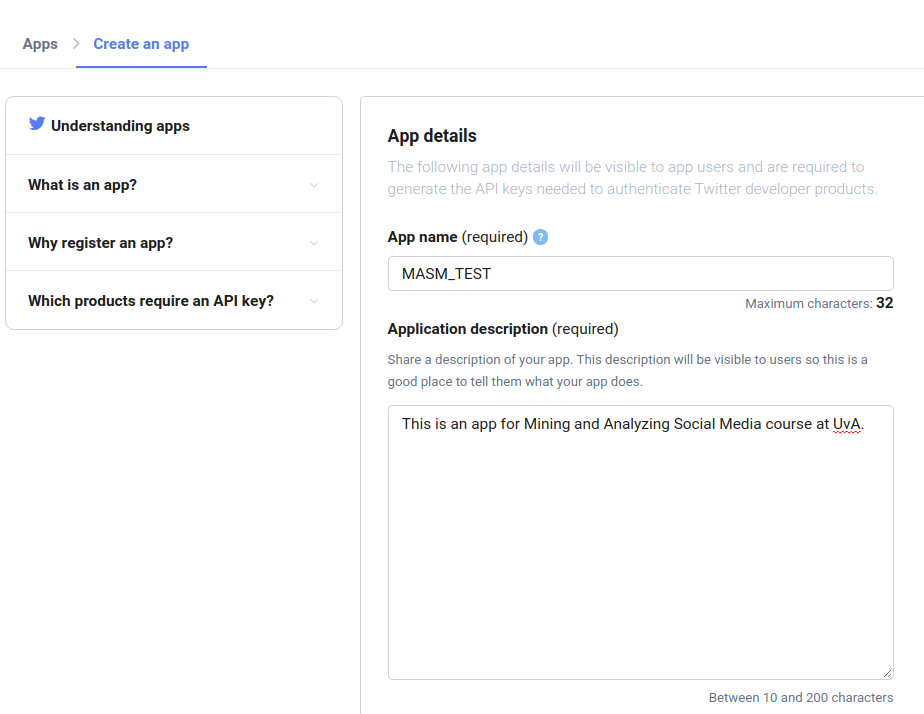This screenshot has width=924, height=714.
Task: Click the 'The following app details' intro paragraph
Action: click(632, 178)
